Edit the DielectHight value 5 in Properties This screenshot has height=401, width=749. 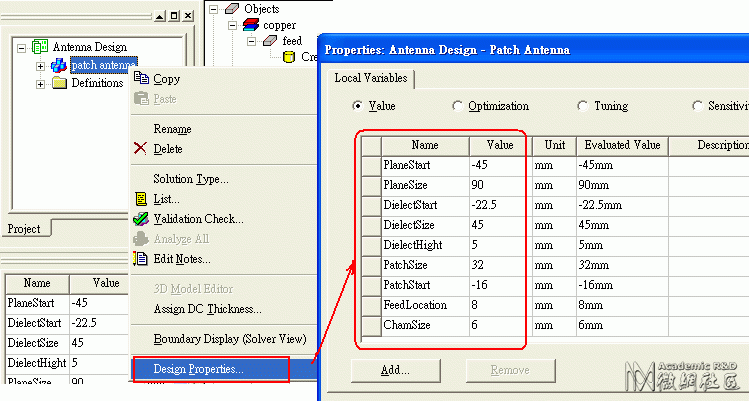tap(501, 246)
